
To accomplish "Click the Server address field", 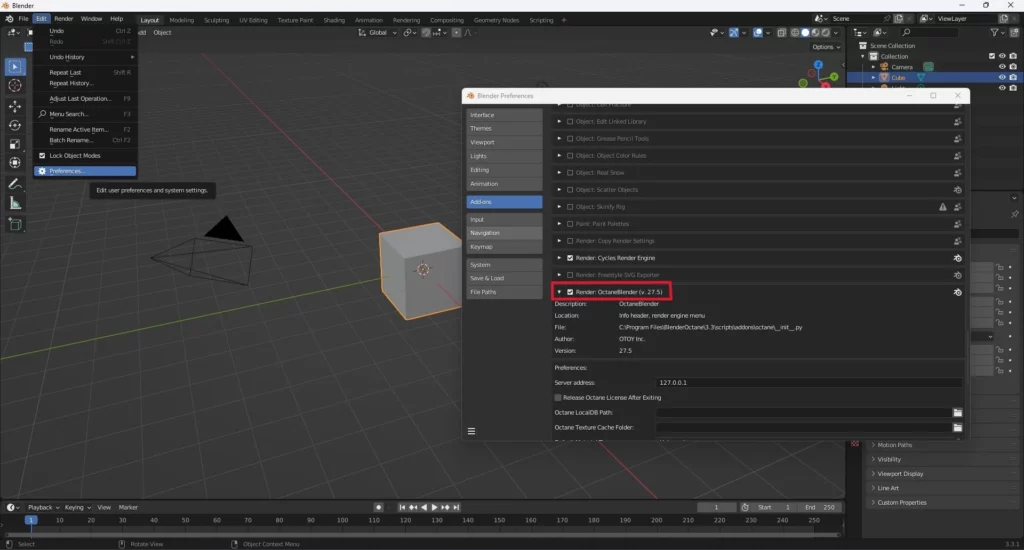I will point(809,383).
